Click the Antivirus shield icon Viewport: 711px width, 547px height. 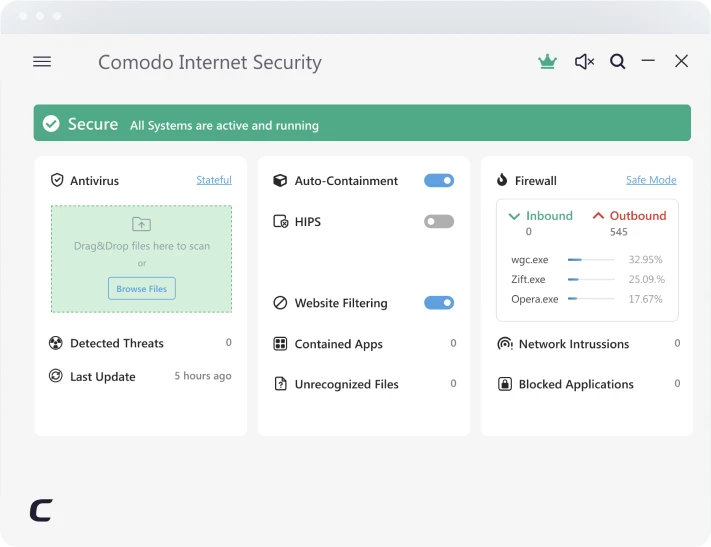pyautogui.click(x=57, y=180)
